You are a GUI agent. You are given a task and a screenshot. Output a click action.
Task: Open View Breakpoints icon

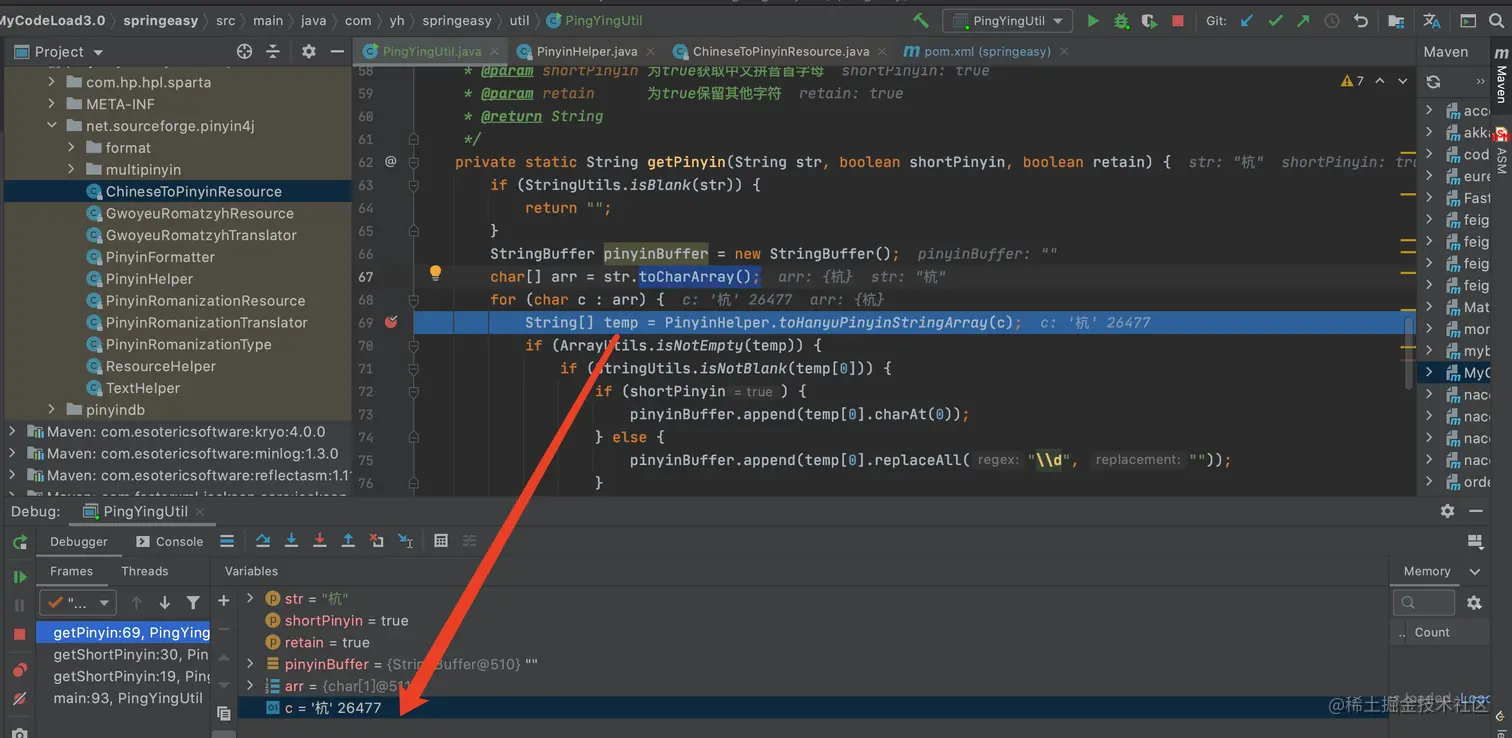[x=19, y=670]
